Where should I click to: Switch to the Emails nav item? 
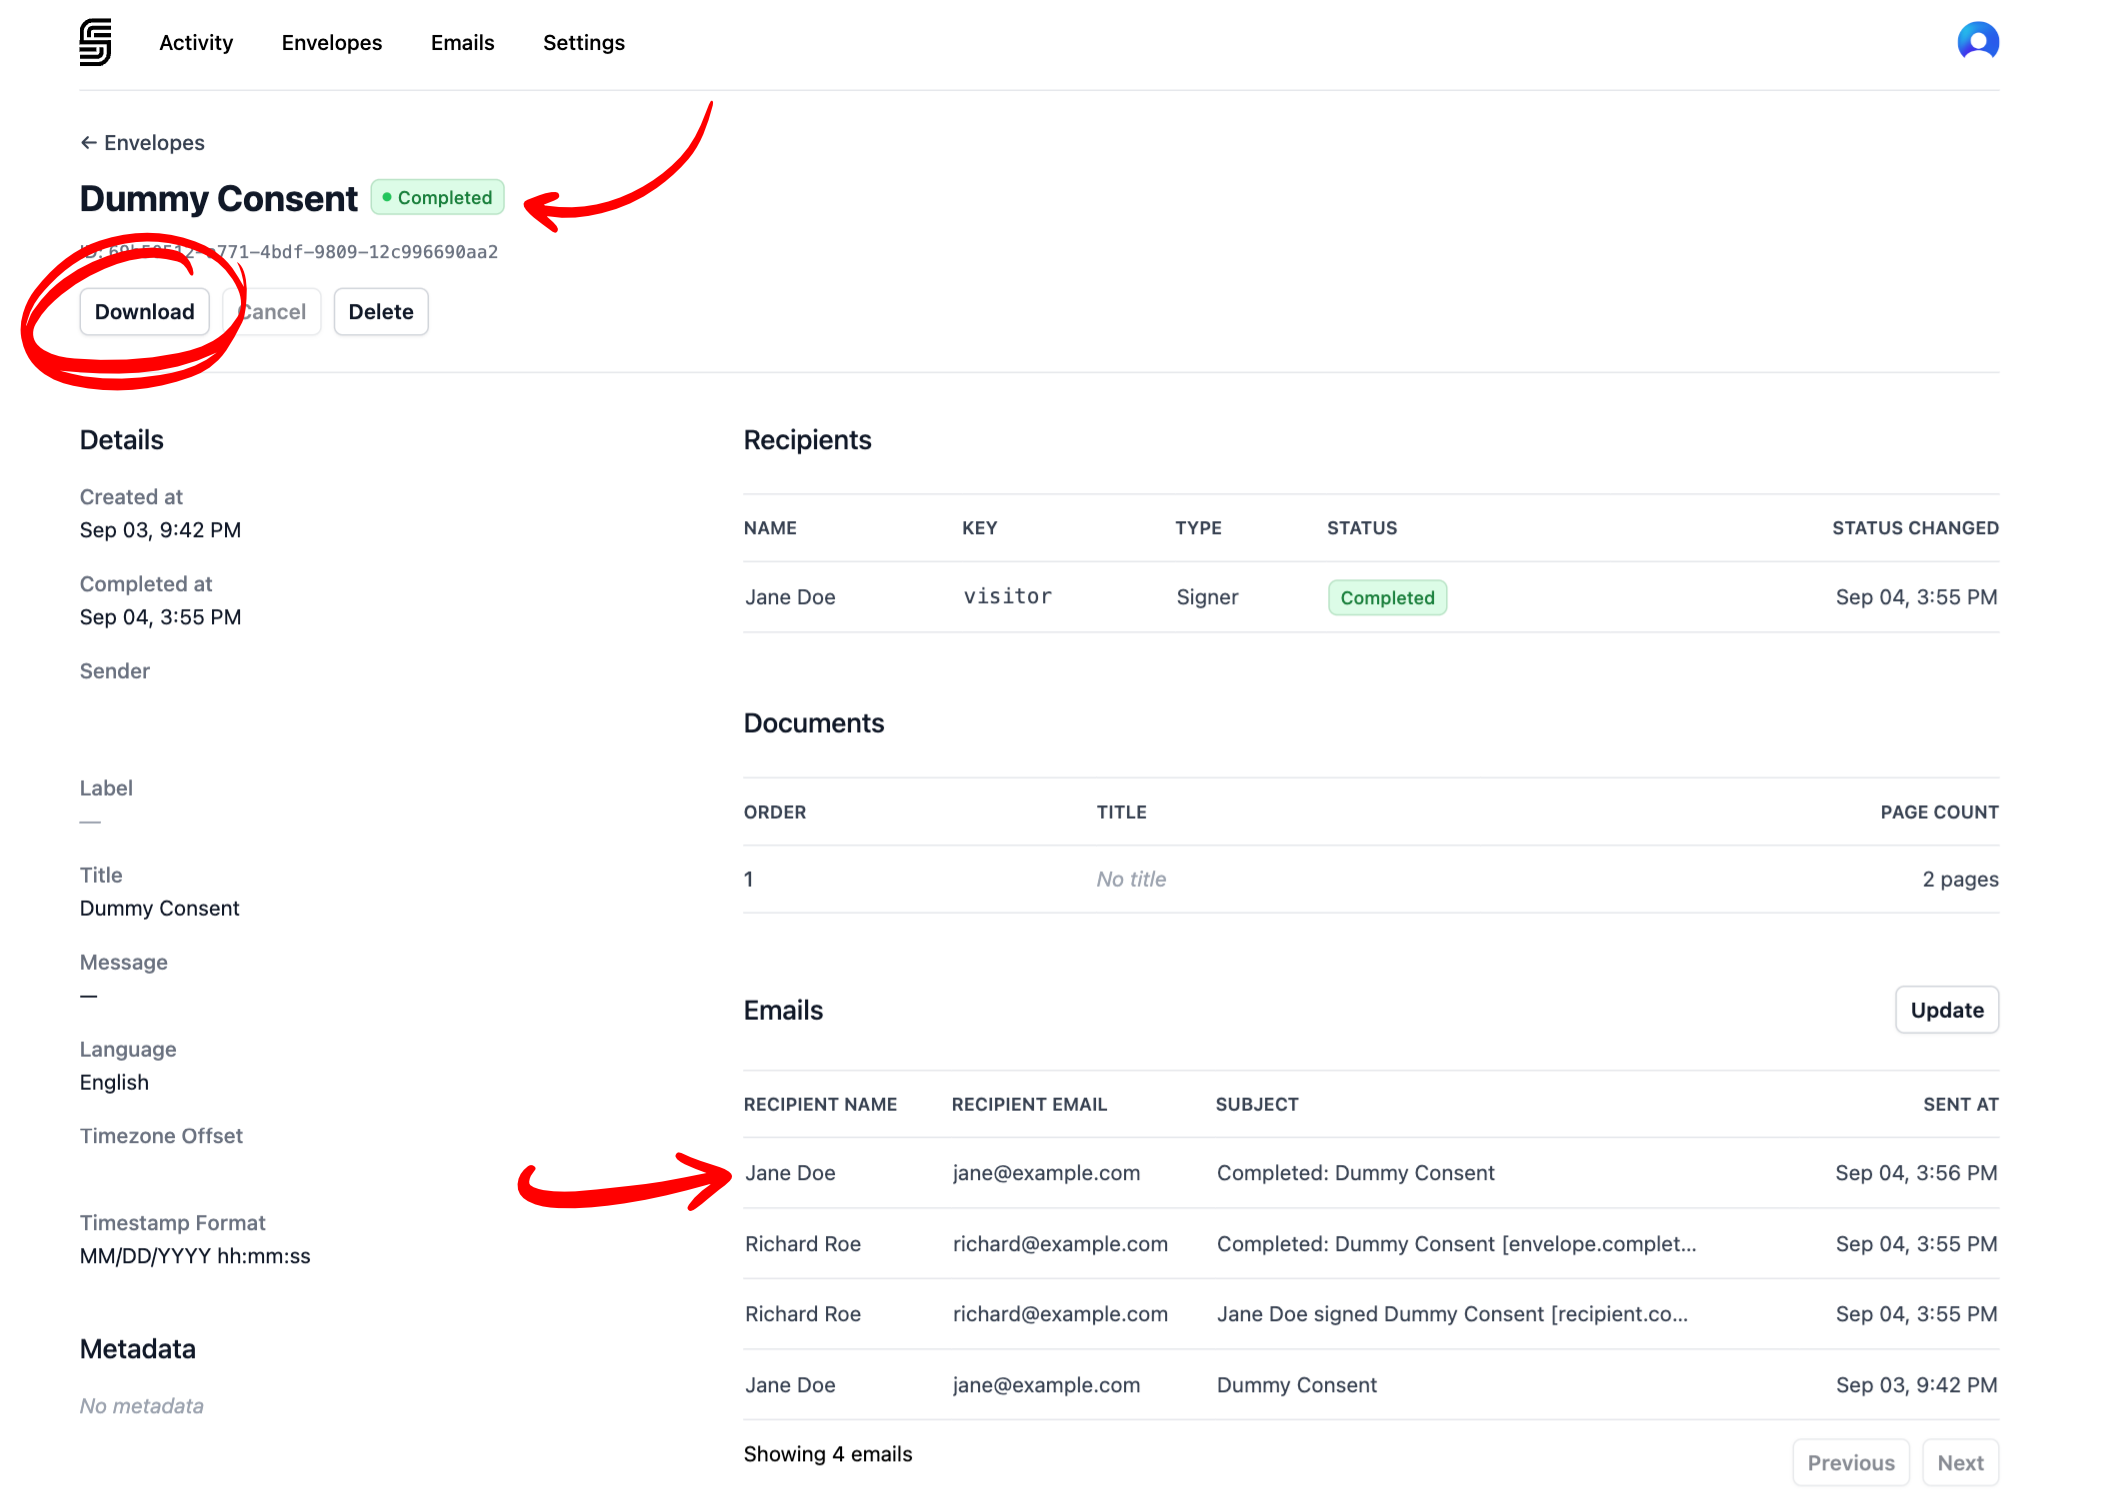pyautogui.click(x=462, y=43)
